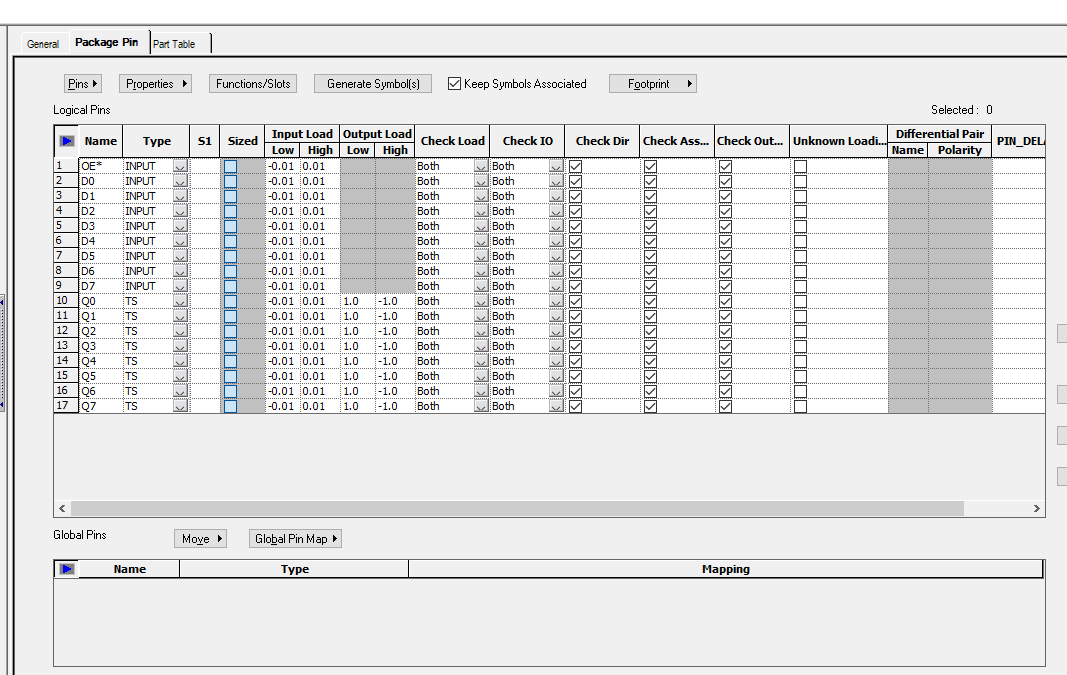Select row number 17 header
The width and height of the screenshot is (1067, 675).
click(66, 406)
